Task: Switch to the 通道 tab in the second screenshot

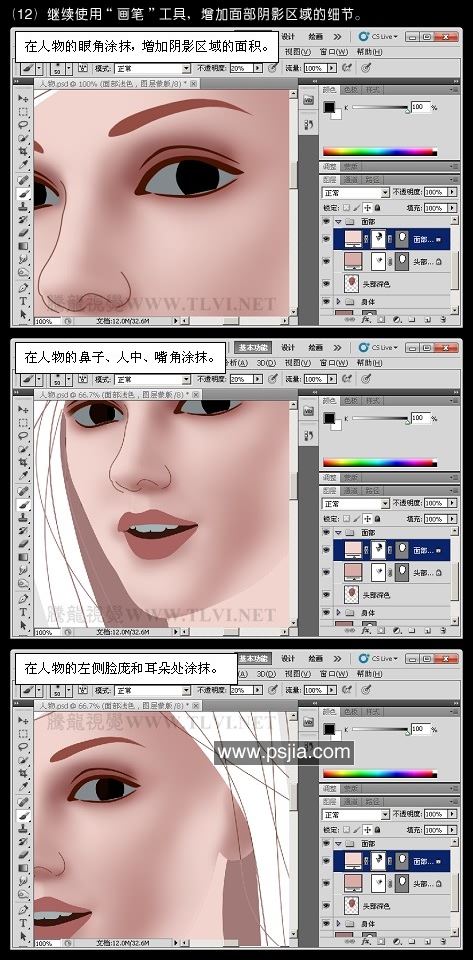Action: click(350, 490)
